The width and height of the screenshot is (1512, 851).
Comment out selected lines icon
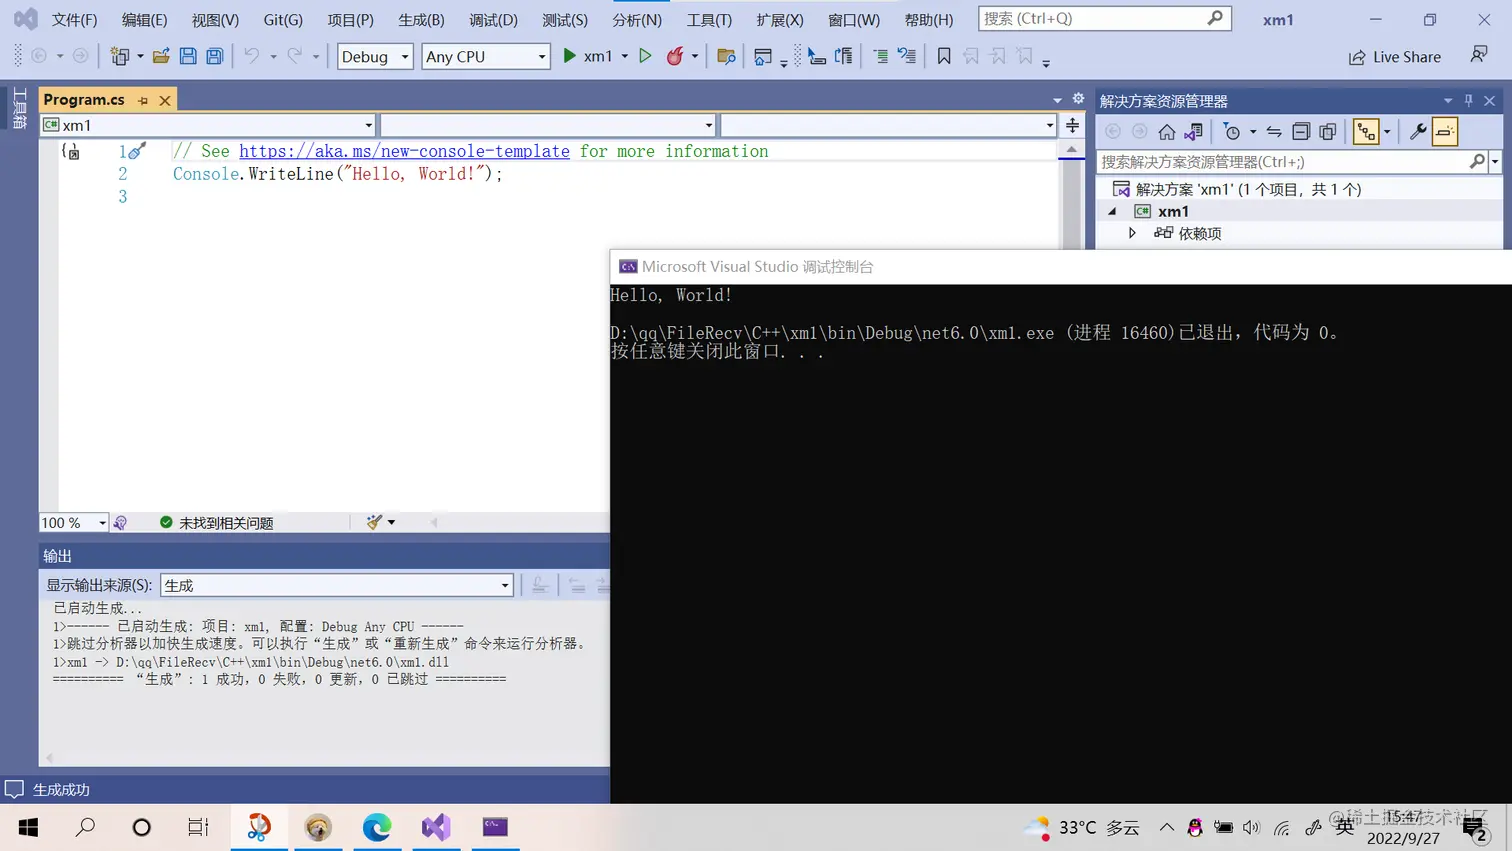(880, 57)
